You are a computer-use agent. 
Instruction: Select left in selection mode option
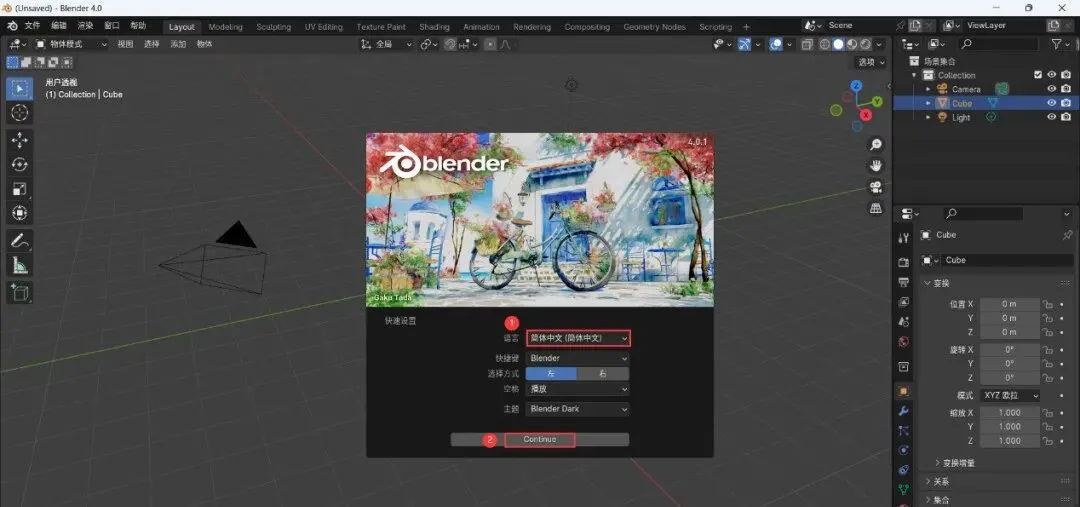[551, 373]
